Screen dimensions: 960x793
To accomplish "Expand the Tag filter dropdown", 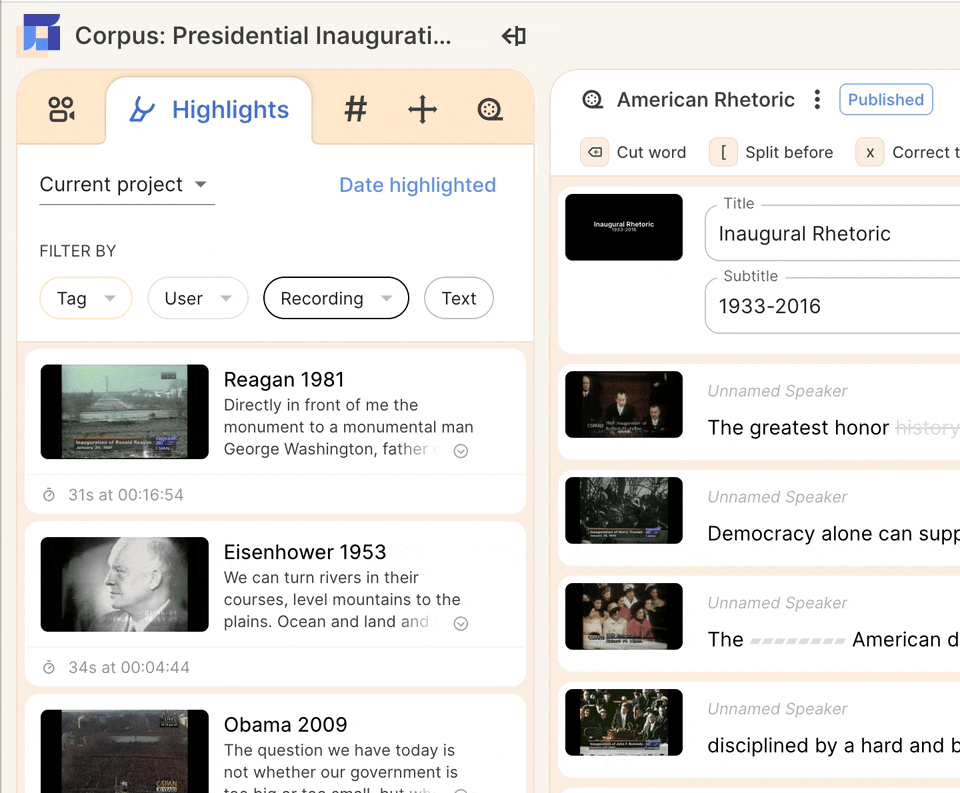I will coord(86,298).
